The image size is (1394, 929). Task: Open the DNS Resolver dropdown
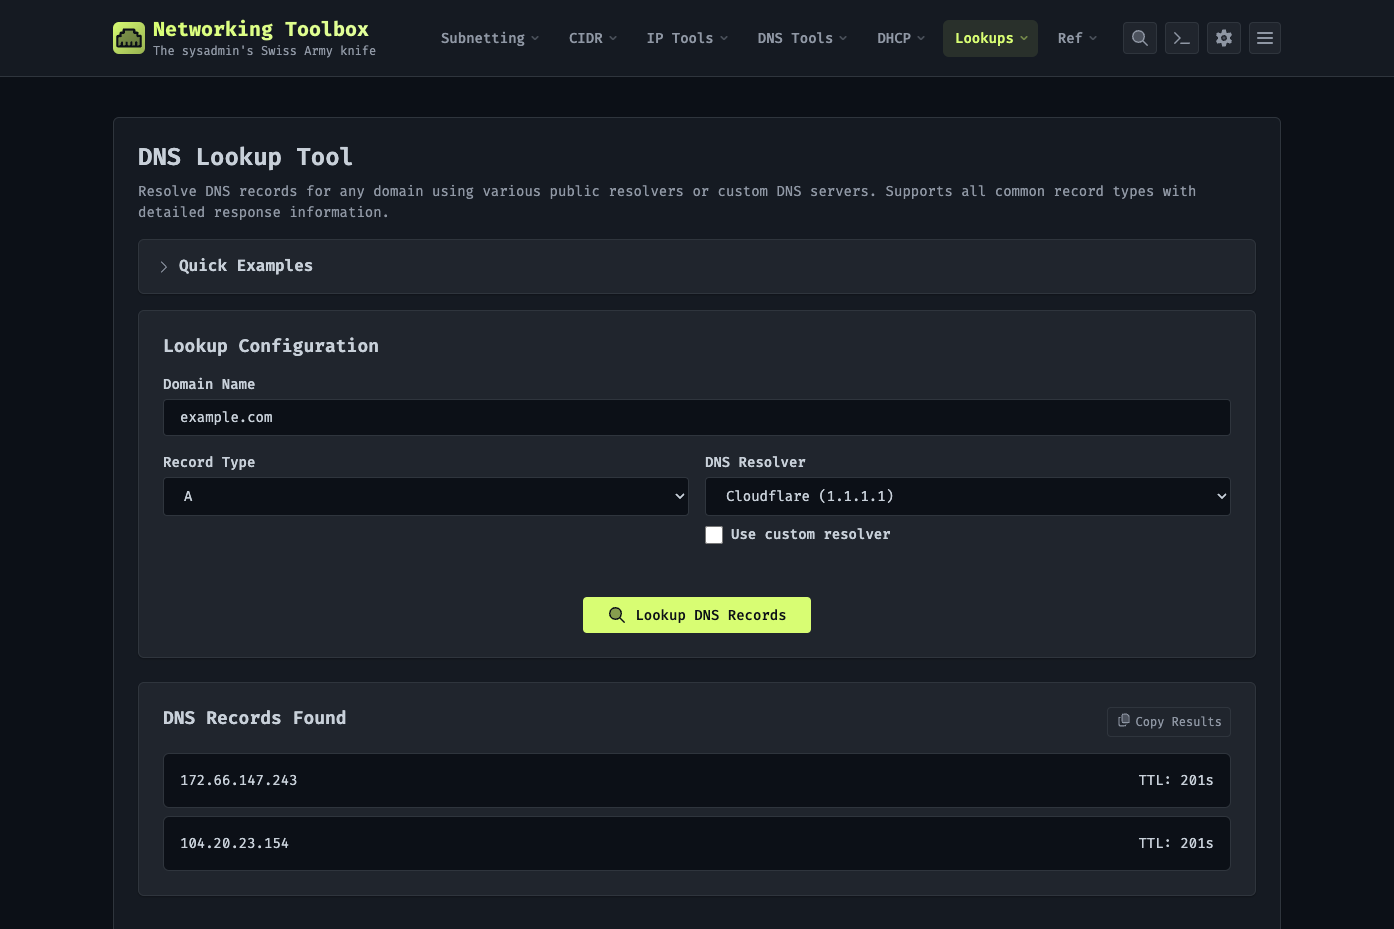click(x=968, y=496)
